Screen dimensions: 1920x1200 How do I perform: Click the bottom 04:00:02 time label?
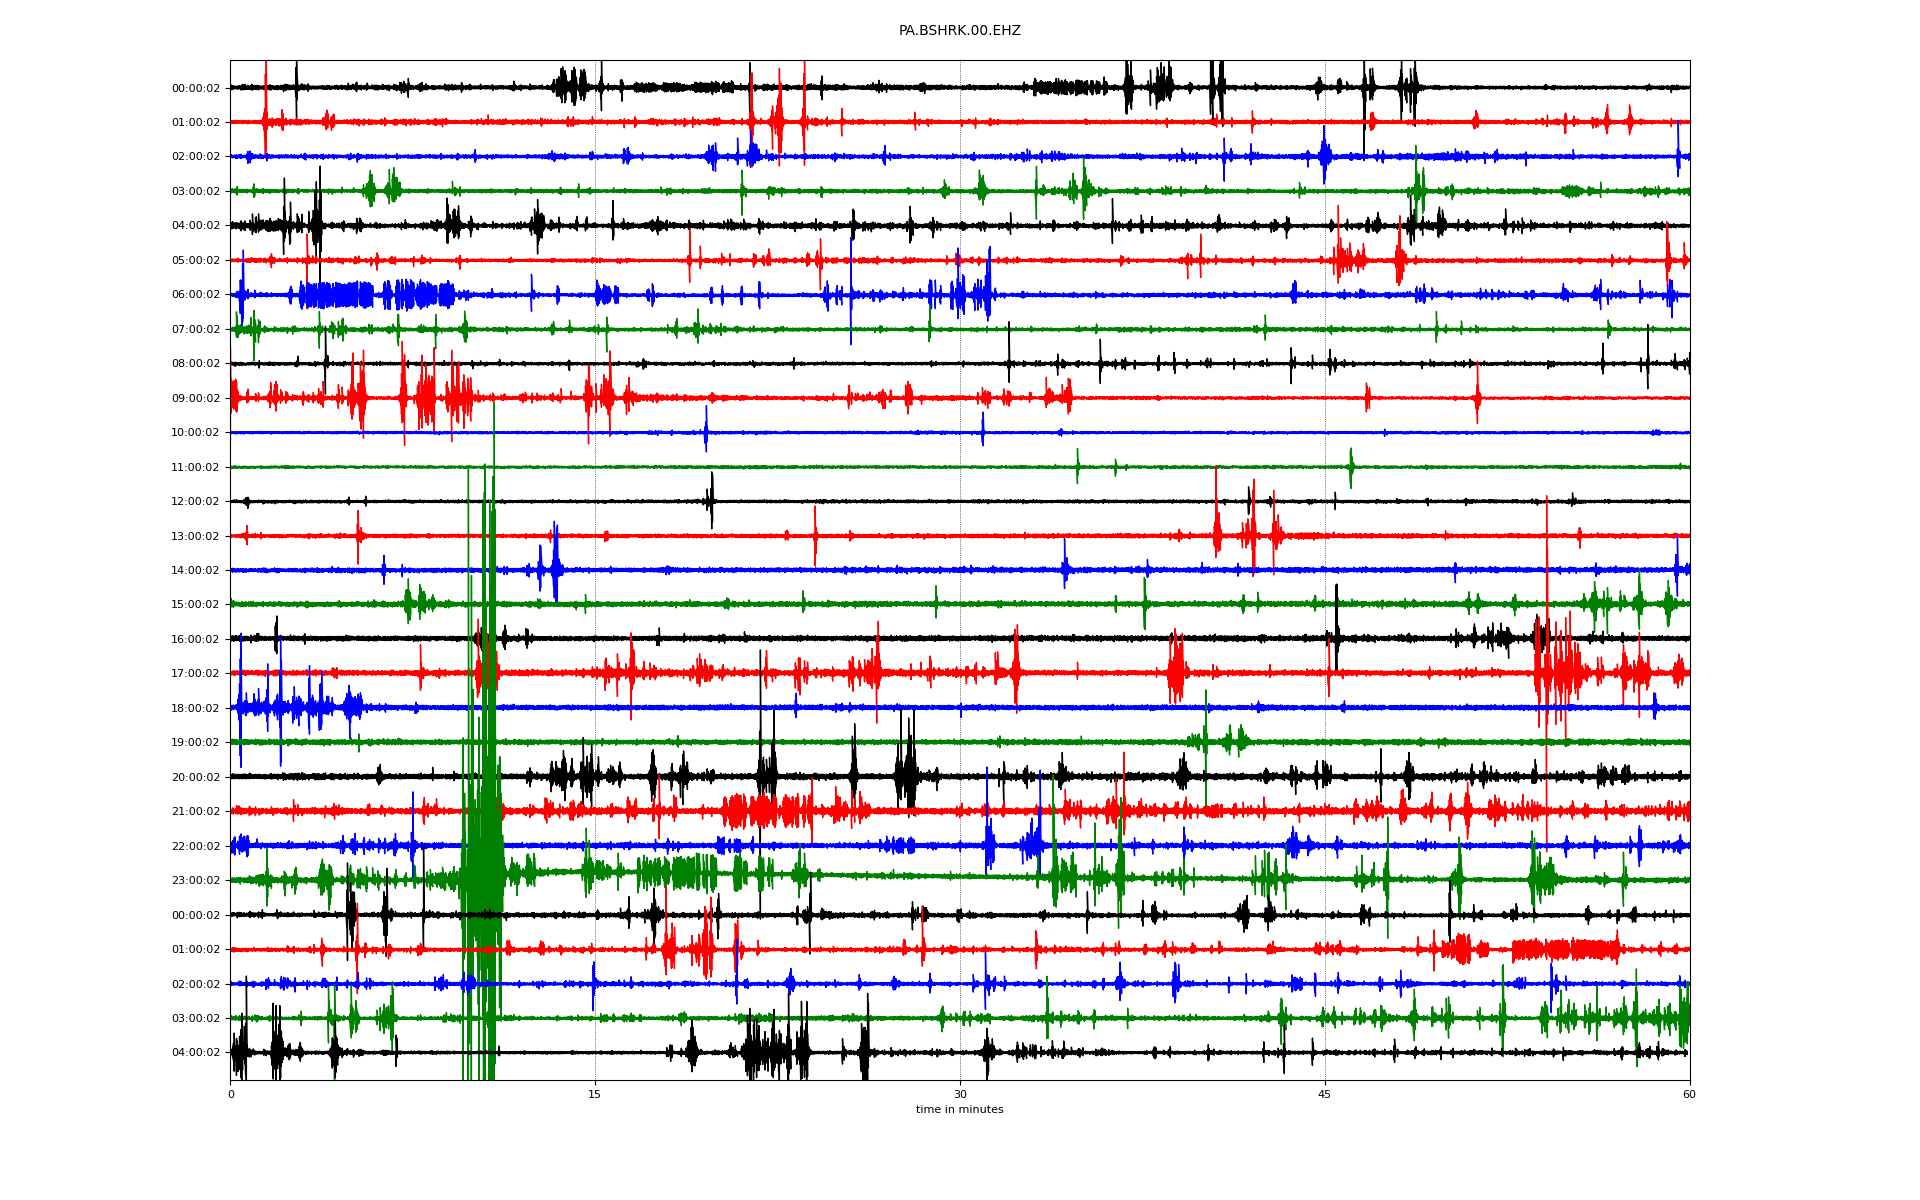195,1053
